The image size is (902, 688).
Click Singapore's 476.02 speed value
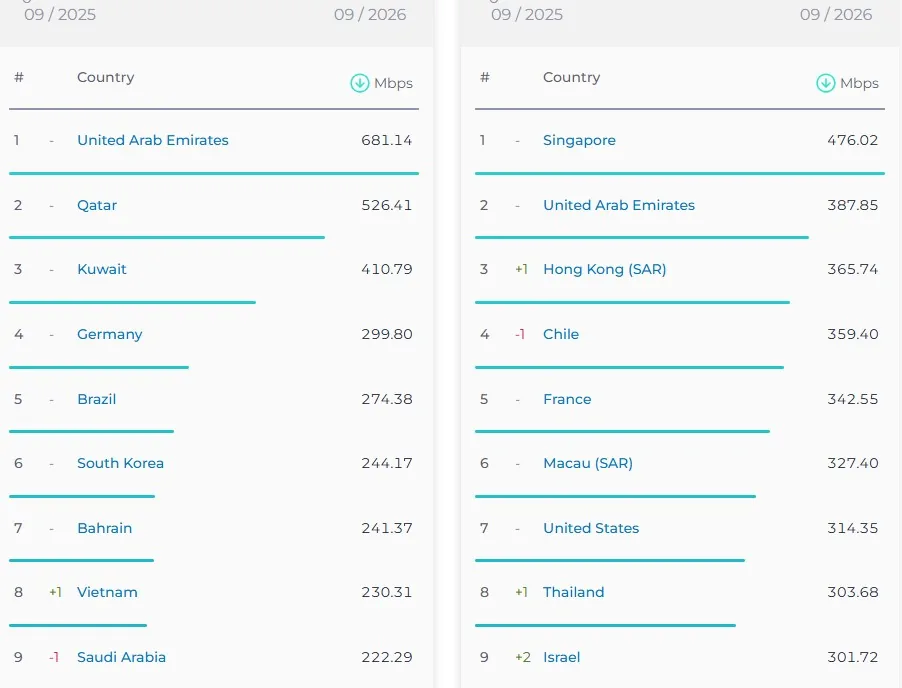tap(853, 140)
